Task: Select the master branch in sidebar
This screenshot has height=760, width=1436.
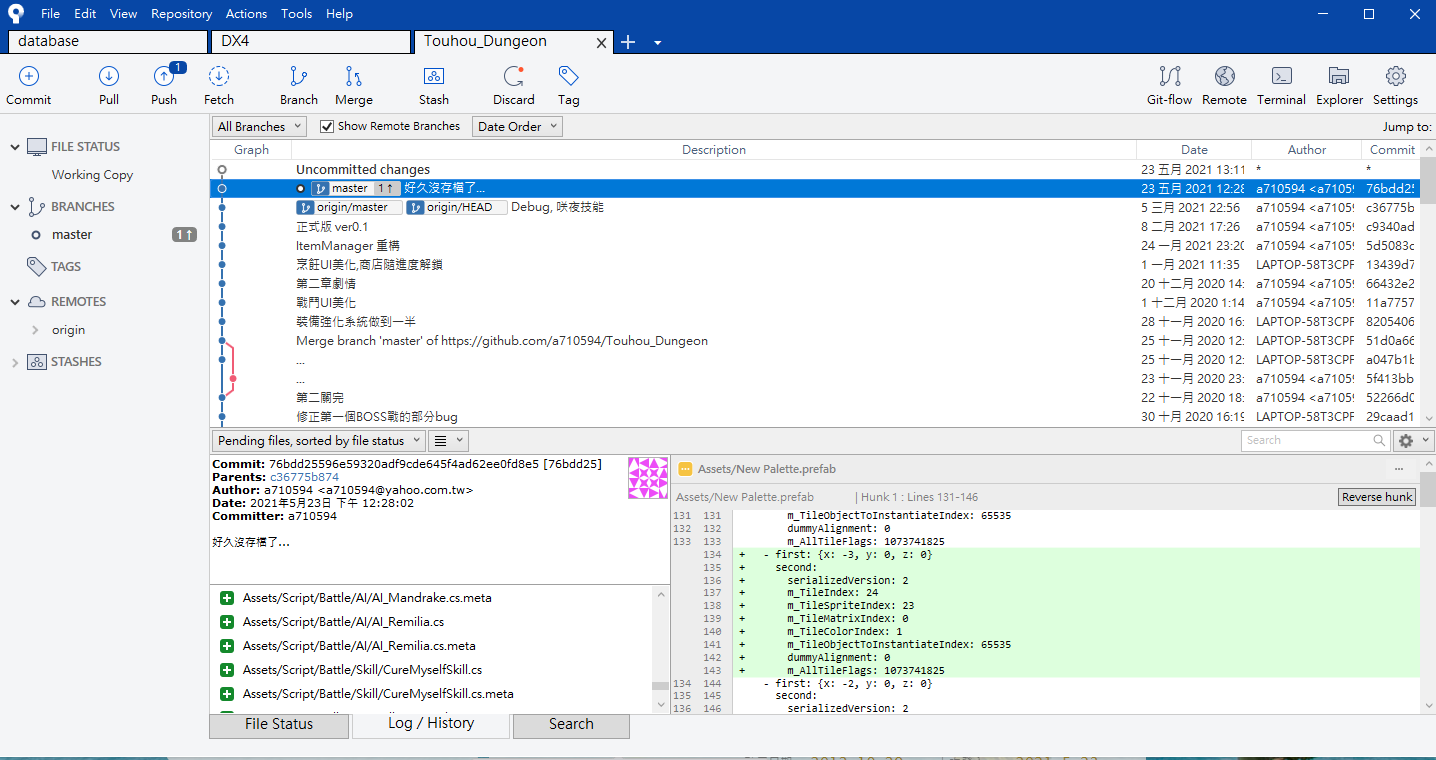Action: click(72, 235)
